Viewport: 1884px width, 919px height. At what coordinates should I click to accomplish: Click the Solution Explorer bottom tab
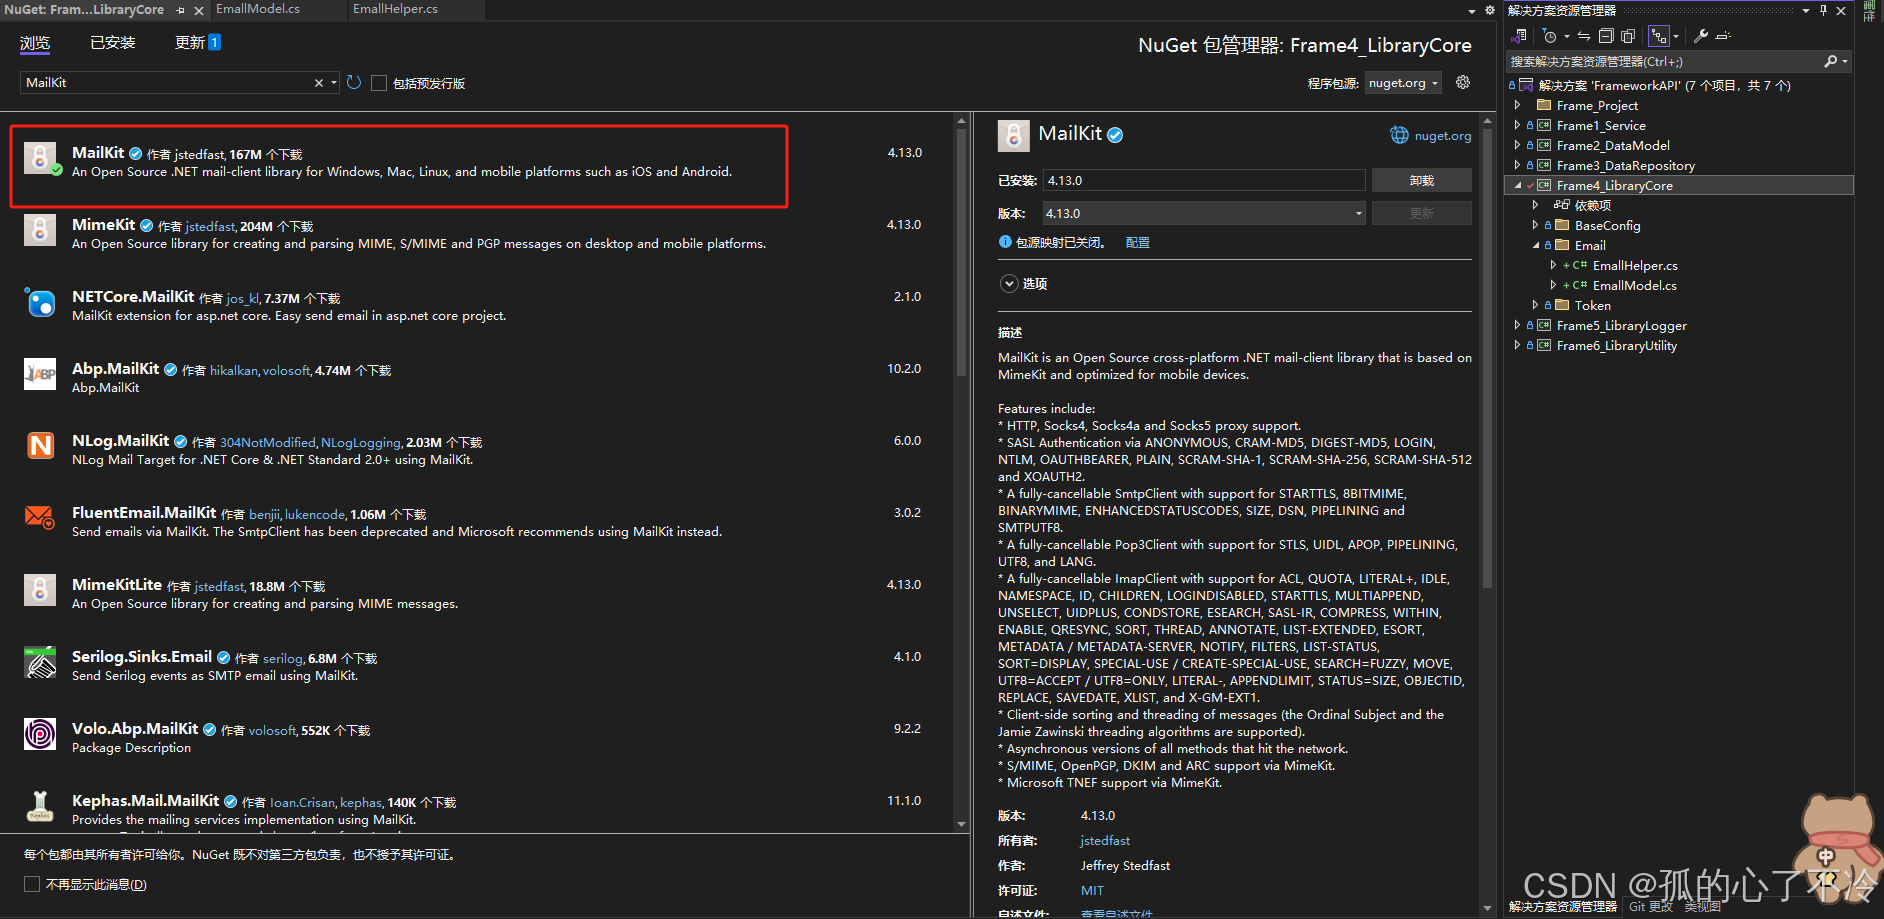(x=1562, y=907)
